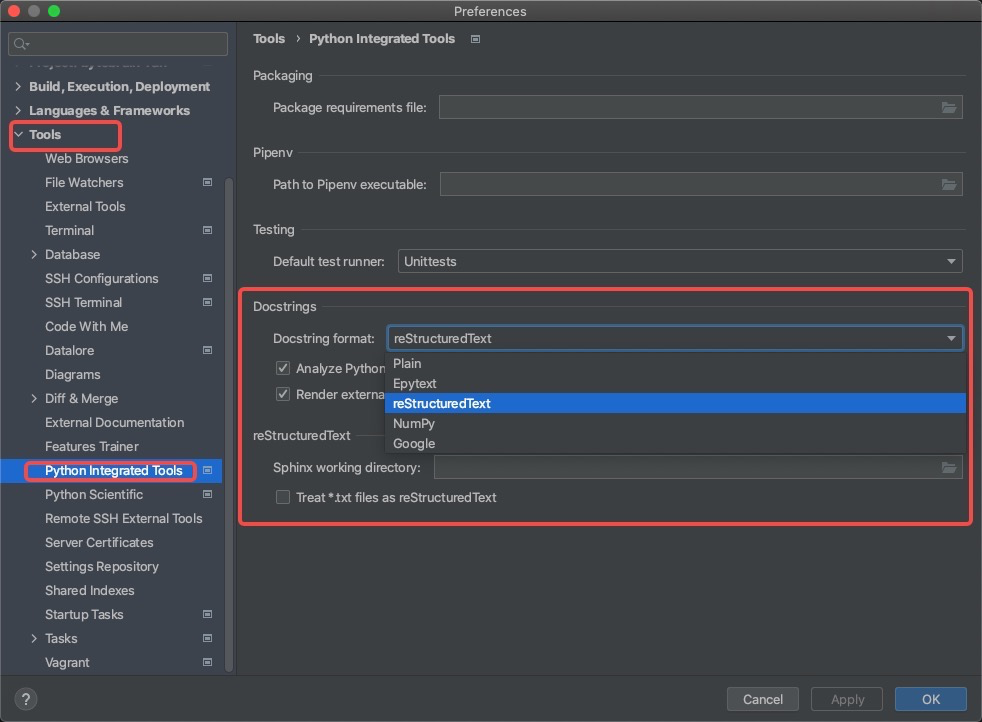Browse for Sphinx working directory folder icon
Image resolution: width=982 pixels, height=722 pixels.
(949, 468)
